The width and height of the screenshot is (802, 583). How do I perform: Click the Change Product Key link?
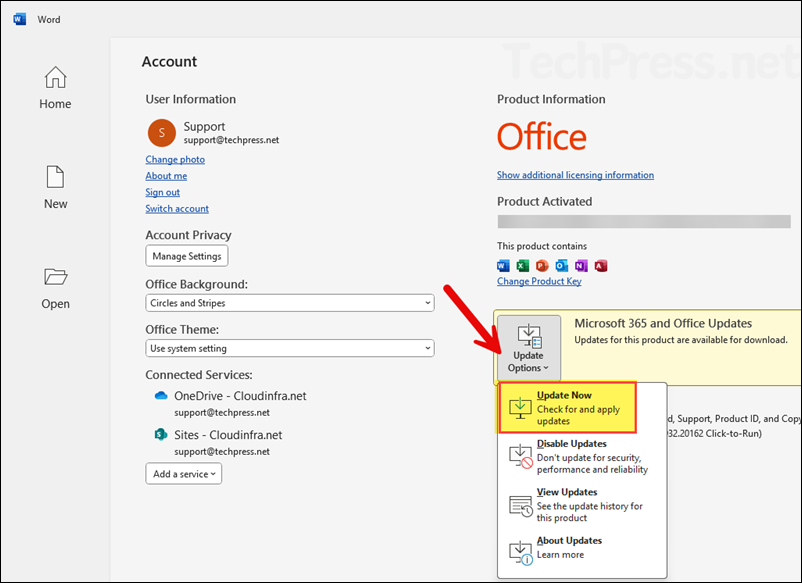pyautogui.click(x=539, y=281)
